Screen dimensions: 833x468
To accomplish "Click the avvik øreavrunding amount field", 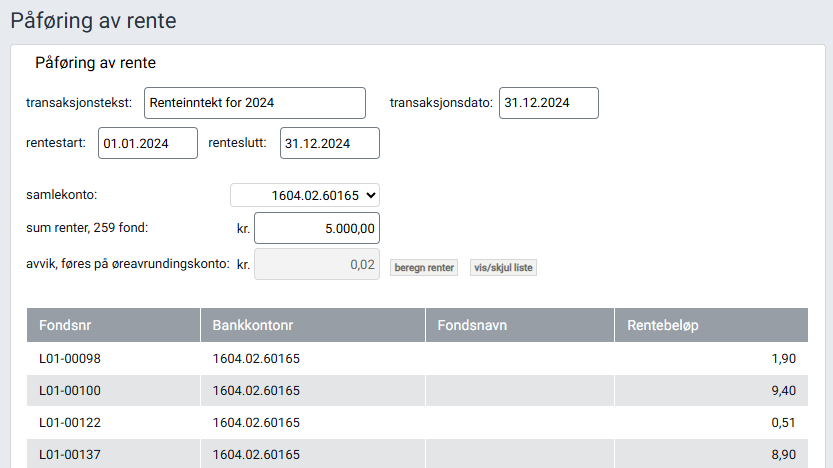I will click(316, 265).
